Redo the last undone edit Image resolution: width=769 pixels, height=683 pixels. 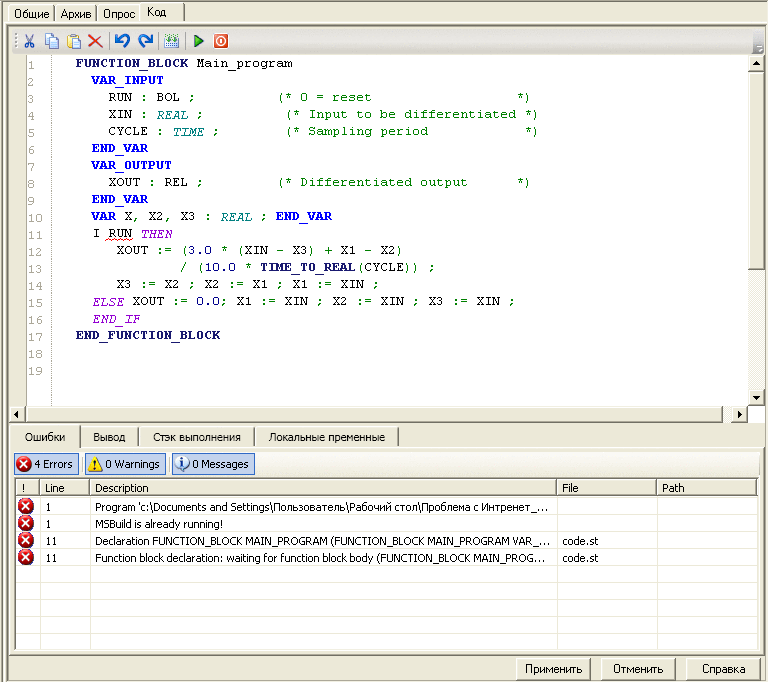click(146, 41)
